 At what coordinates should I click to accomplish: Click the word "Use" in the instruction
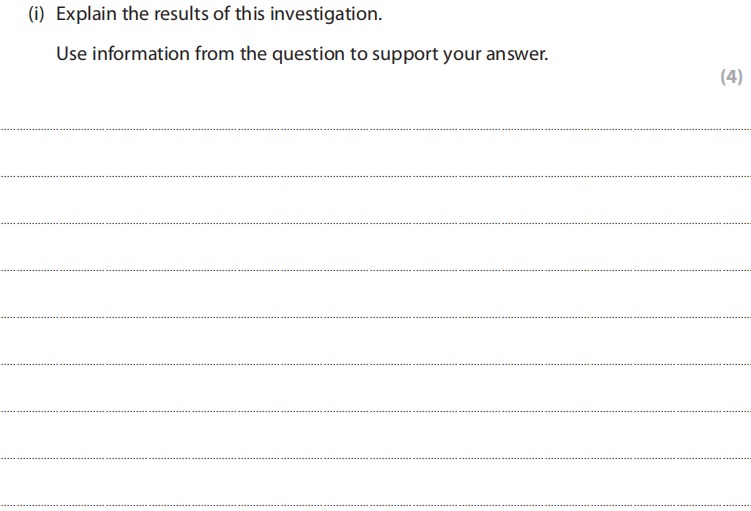(71, 54)
